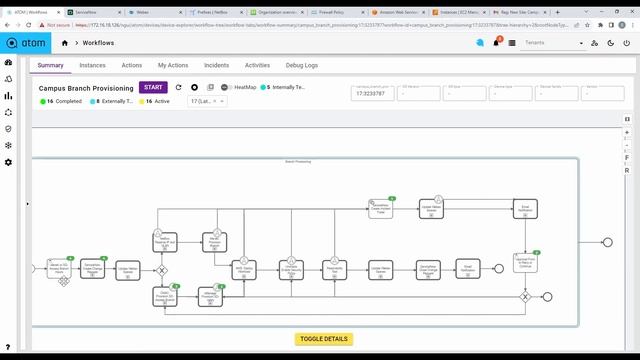Click the browser address bar

(x=322, y=25)
